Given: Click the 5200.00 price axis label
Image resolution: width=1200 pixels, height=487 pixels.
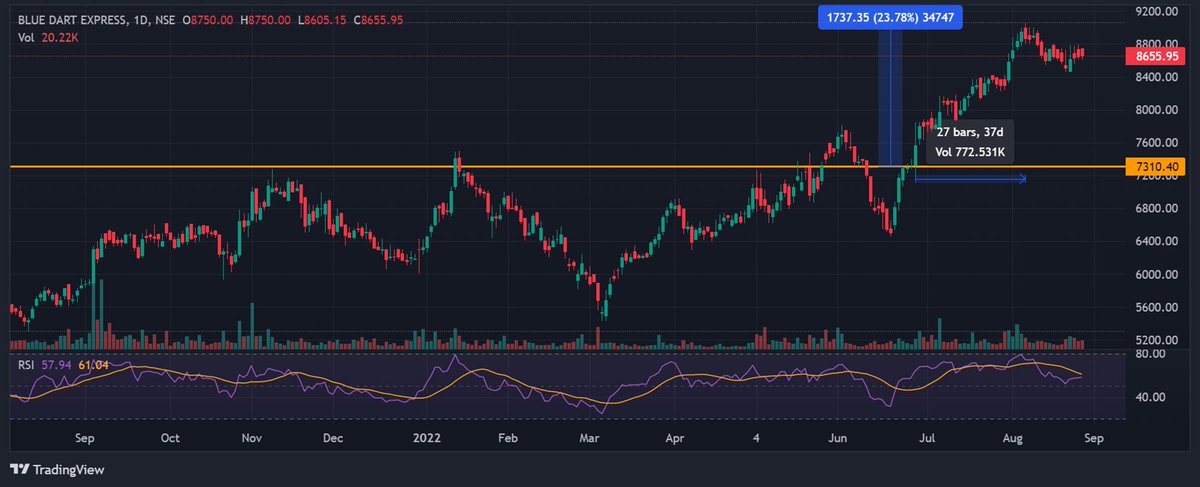Looking at the screenshot, I should tap(1157, 340).
